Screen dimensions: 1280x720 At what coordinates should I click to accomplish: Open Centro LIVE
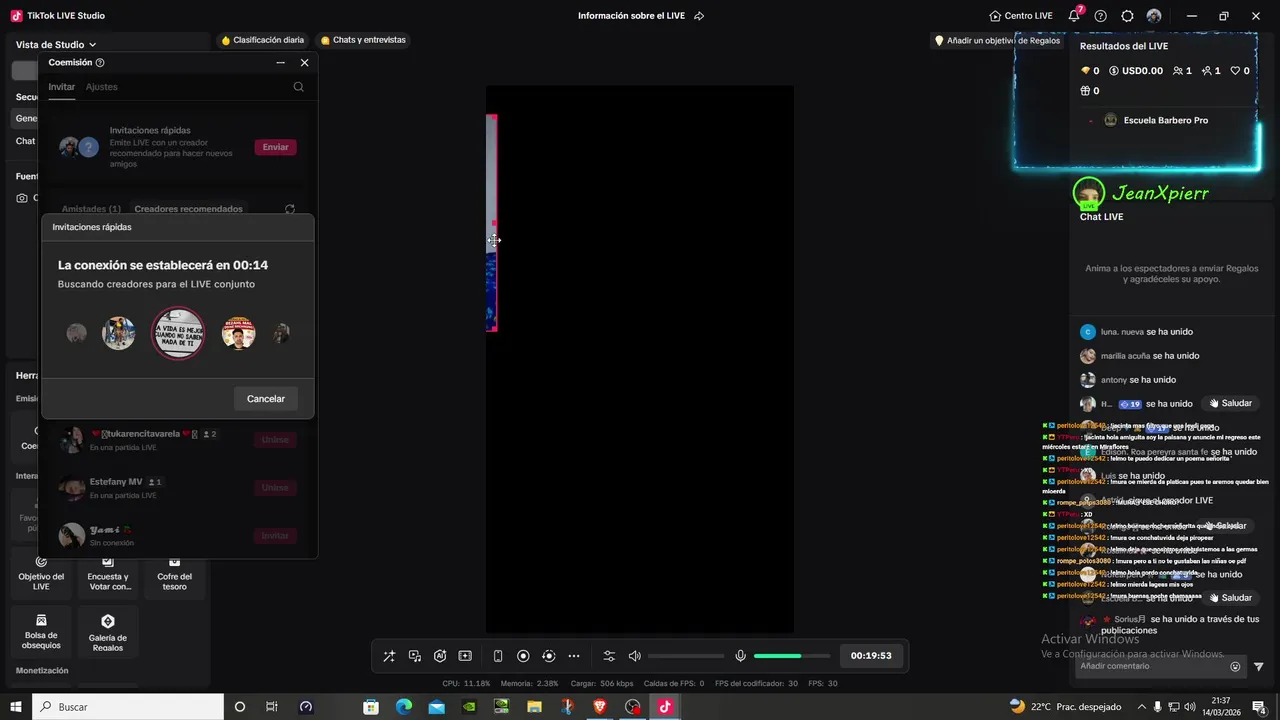point(1020,16)
